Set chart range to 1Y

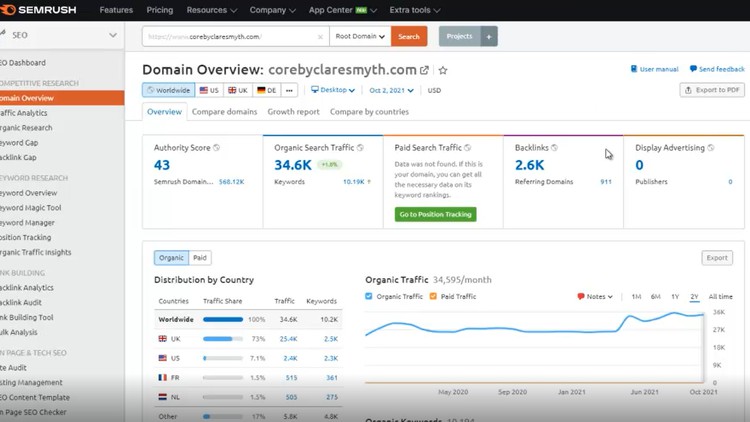(675, 297)
